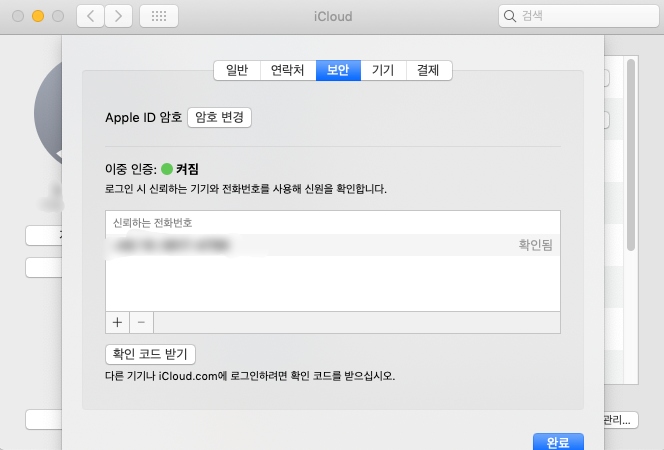Click the search magnifier icon
The image size is (664, 450).
(x=510, y=16)
